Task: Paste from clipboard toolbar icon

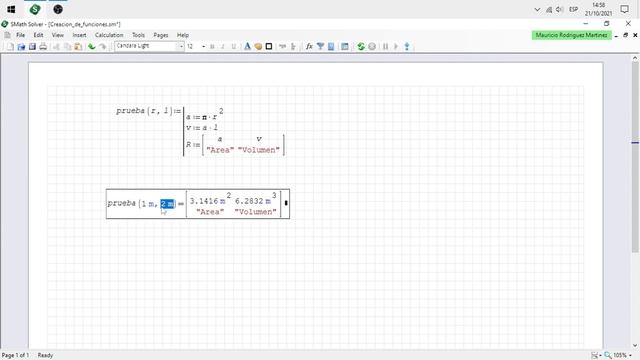Action: coord(78,47)
